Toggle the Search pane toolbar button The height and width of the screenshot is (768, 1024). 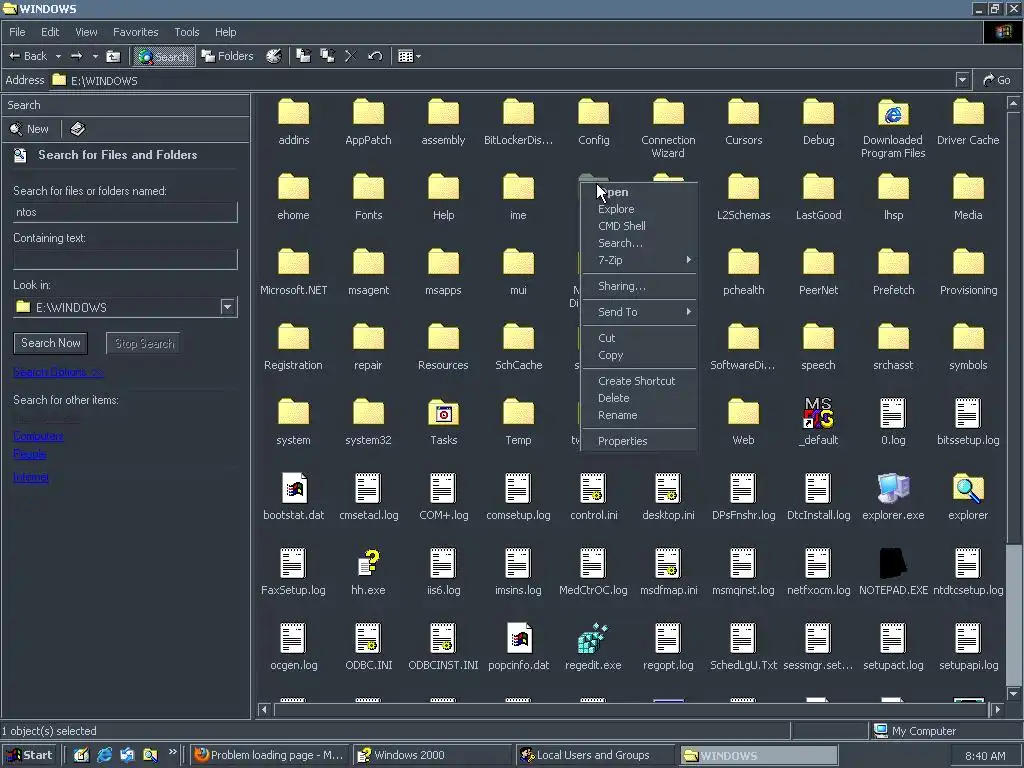coord(164,57)
